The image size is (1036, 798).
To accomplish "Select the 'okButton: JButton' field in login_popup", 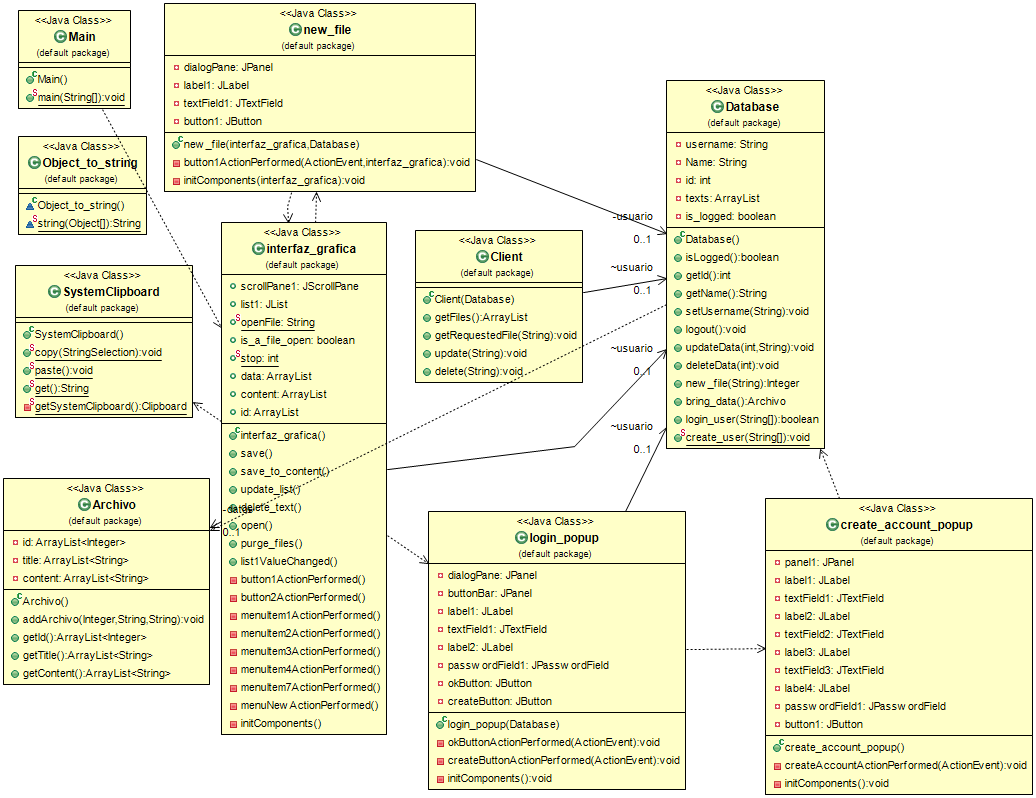I will coord(490,684).
